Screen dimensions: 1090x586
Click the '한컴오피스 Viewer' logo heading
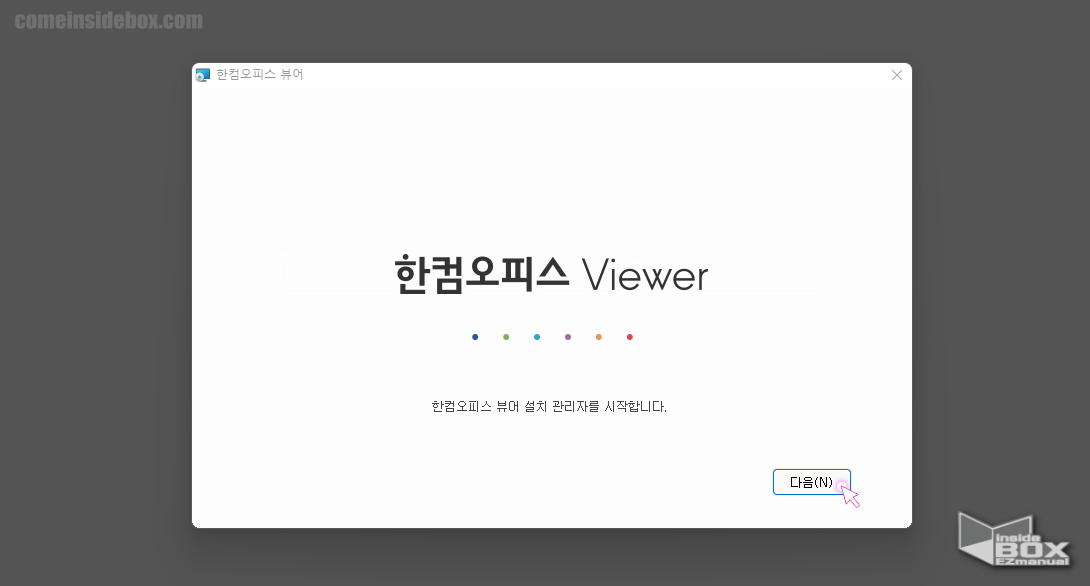pos(551,275)
